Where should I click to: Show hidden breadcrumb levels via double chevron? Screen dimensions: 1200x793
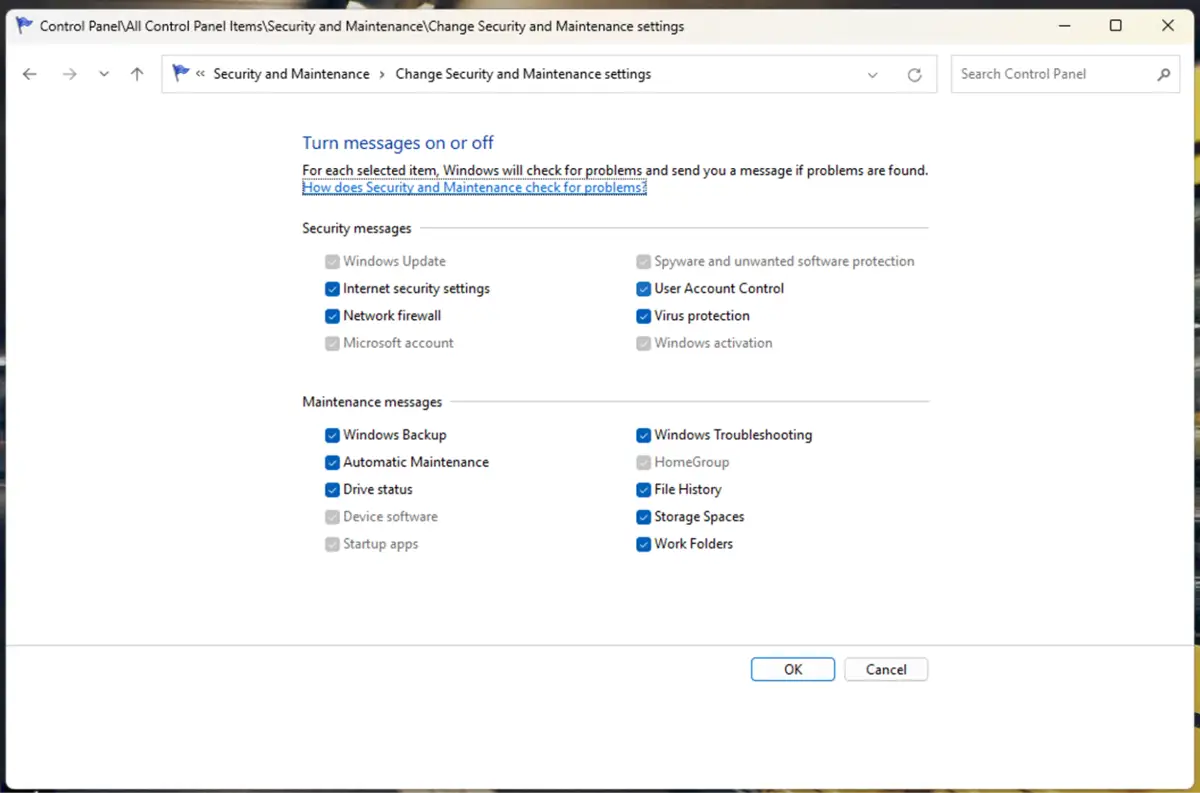tap(201, 74)
